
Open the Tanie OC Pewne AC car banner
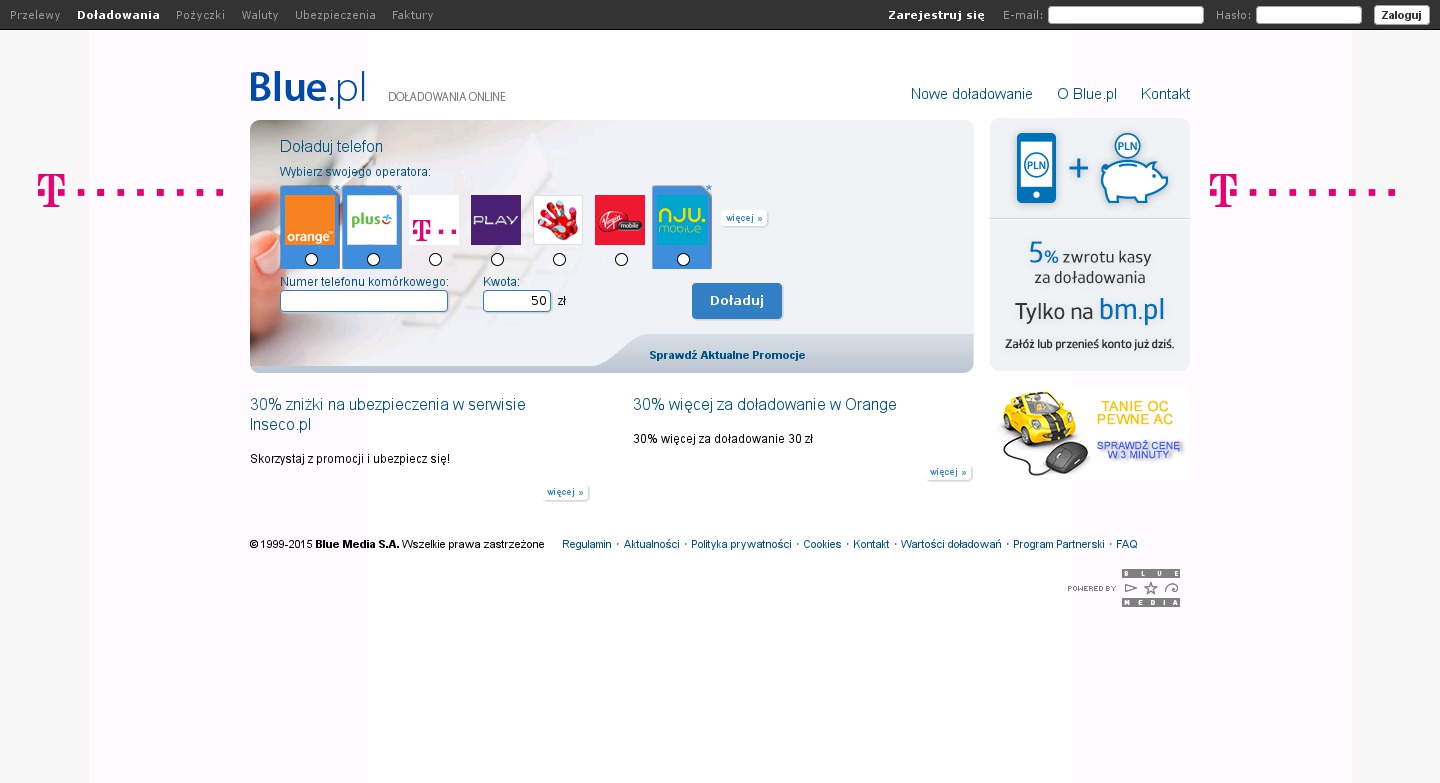(x=1090, y=435)
